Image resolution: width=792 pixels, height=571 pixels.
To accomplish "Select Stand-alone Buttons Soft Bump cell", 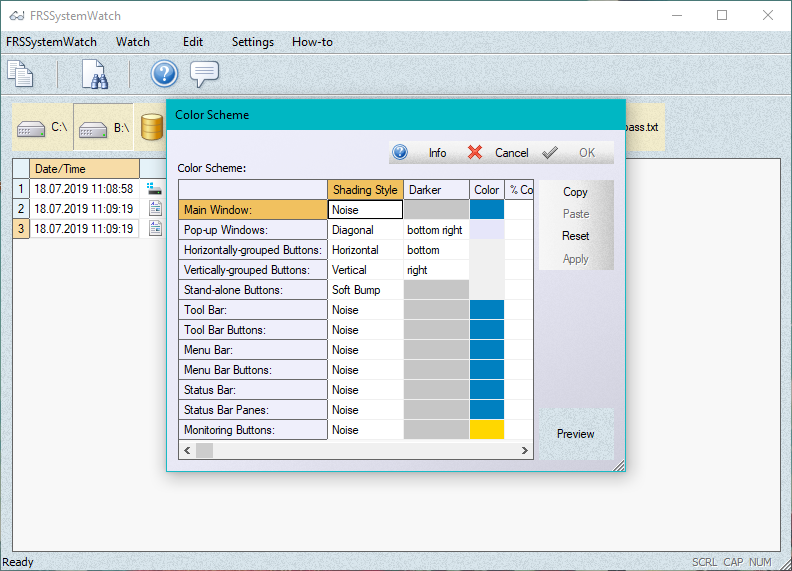I will tap(365, 290).
